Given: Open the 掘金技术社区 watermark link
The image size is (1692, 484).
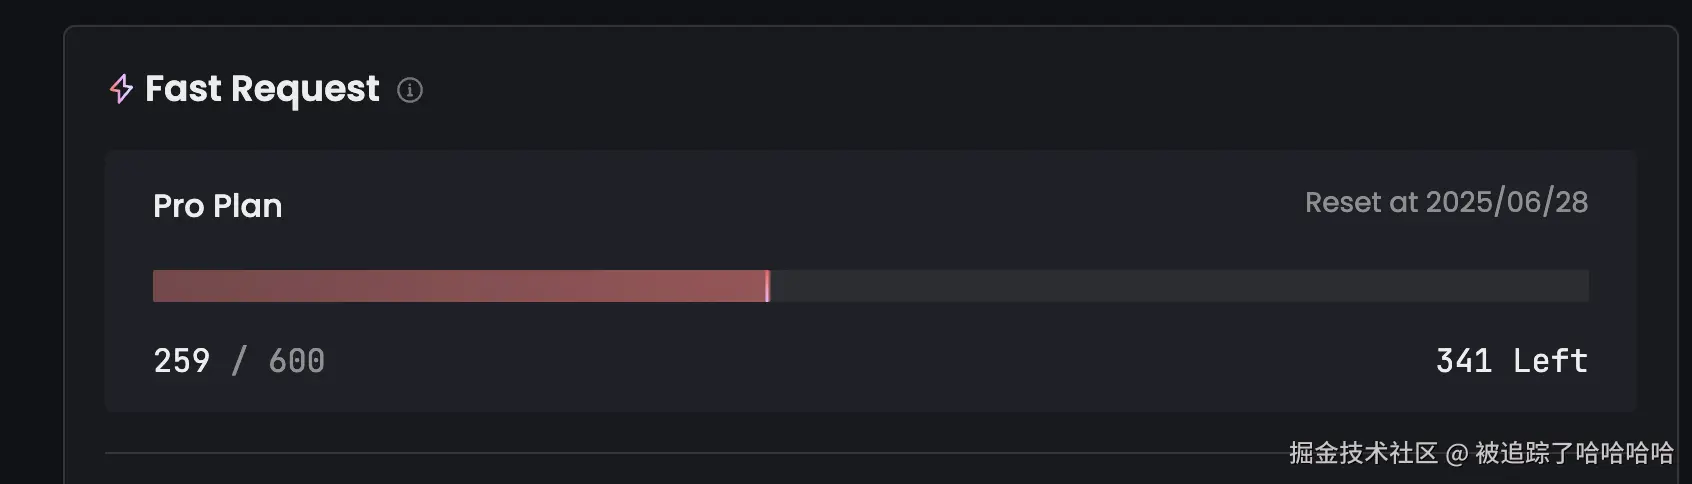Looking at the screenshot, I should pos(1362,453).
